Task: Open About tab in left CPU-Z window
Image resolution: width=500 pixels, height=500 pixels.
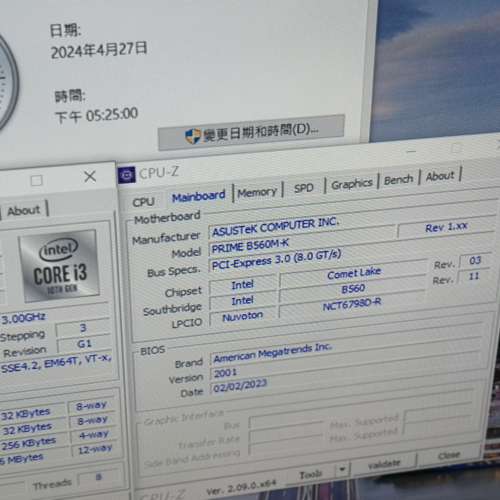Action: tap(24, 211)
